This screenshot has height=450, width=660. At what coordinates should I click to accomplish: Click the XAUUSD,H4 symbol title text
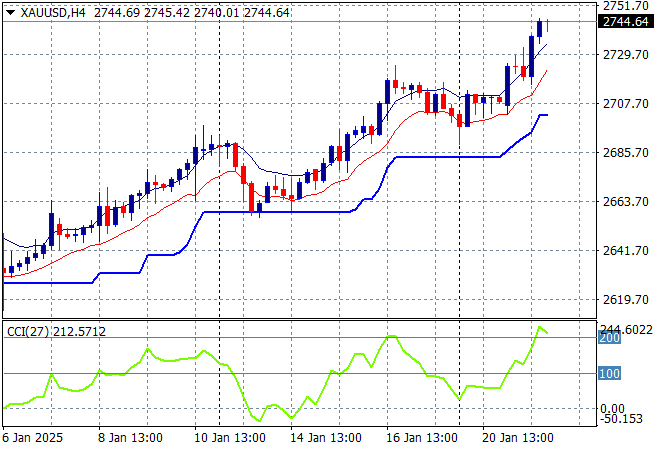click(53, 13)
